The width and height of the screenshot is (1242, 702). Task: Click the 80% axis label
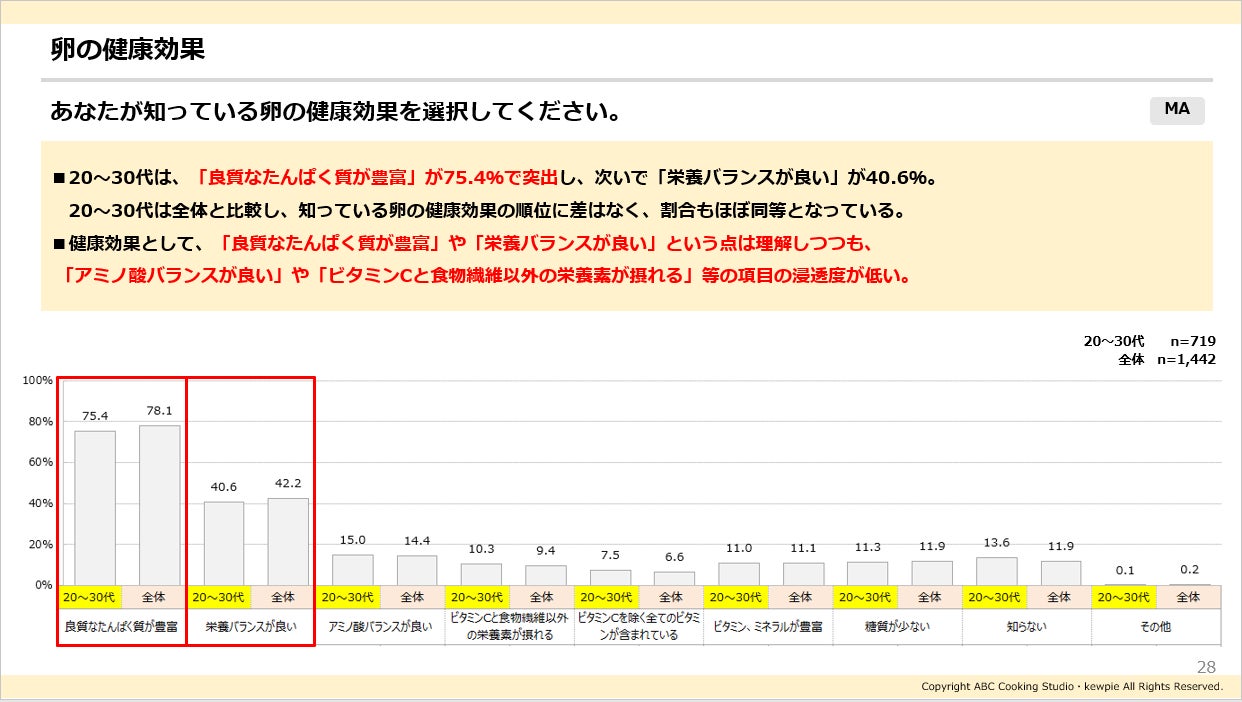[40, 422]
